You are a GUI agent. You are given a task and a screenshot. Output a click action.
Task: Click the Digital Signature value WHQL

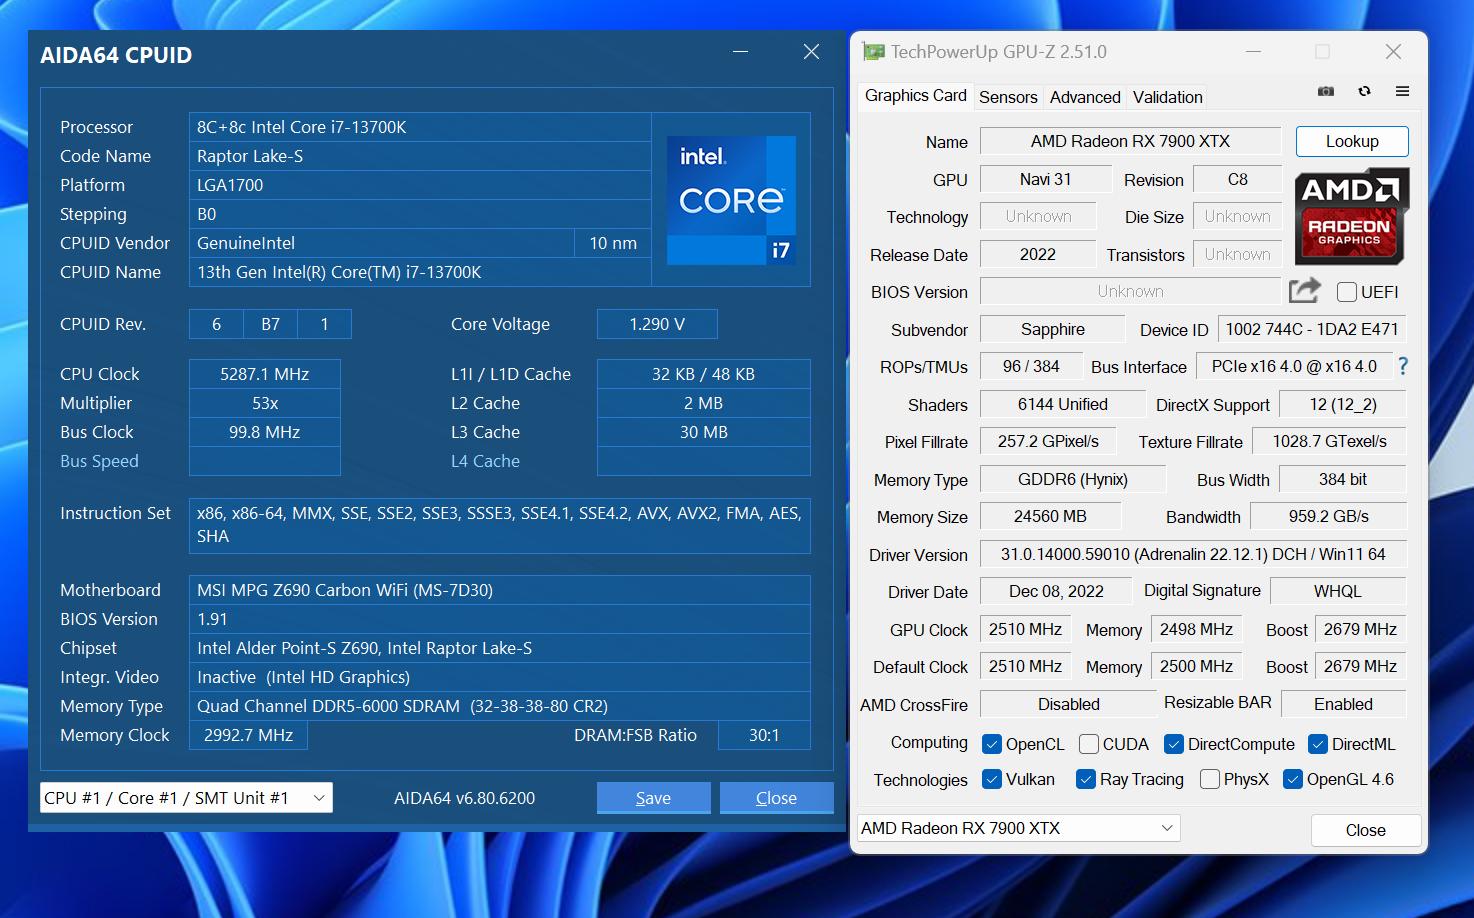click(x=1337, y=591)
